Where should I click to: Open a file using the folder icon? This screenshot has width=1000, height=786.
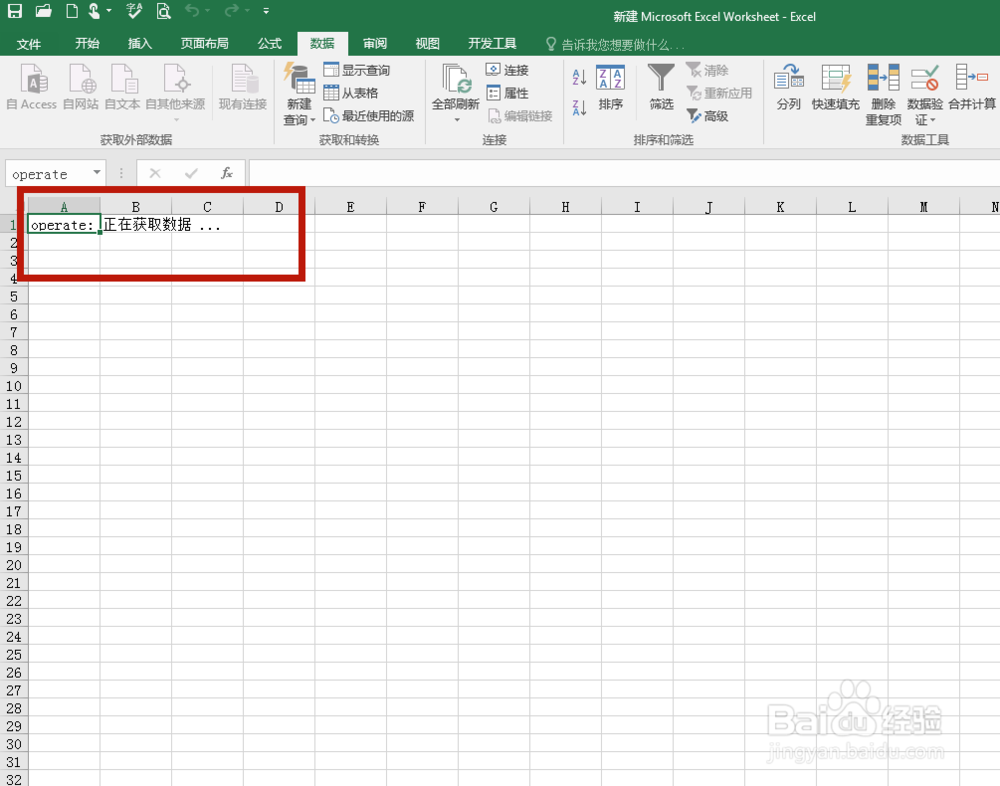point(43,11)
